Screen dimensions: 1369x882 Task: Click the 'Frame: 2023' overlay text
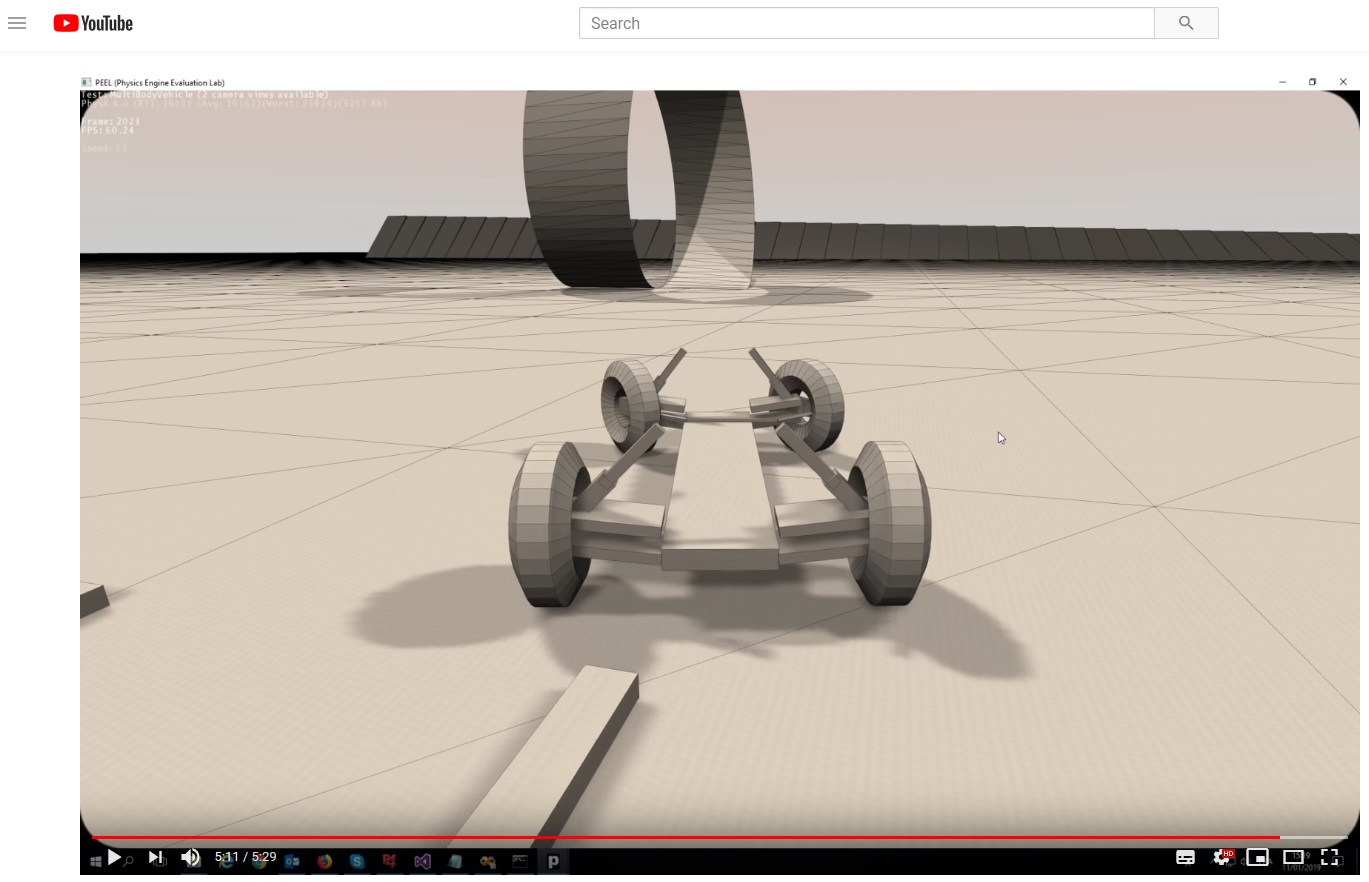[111, 121]
